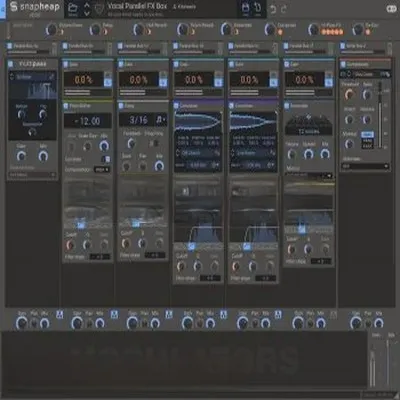
Task: Click the Threshold knob in Compressor module
Action: (x=349, y=95)
